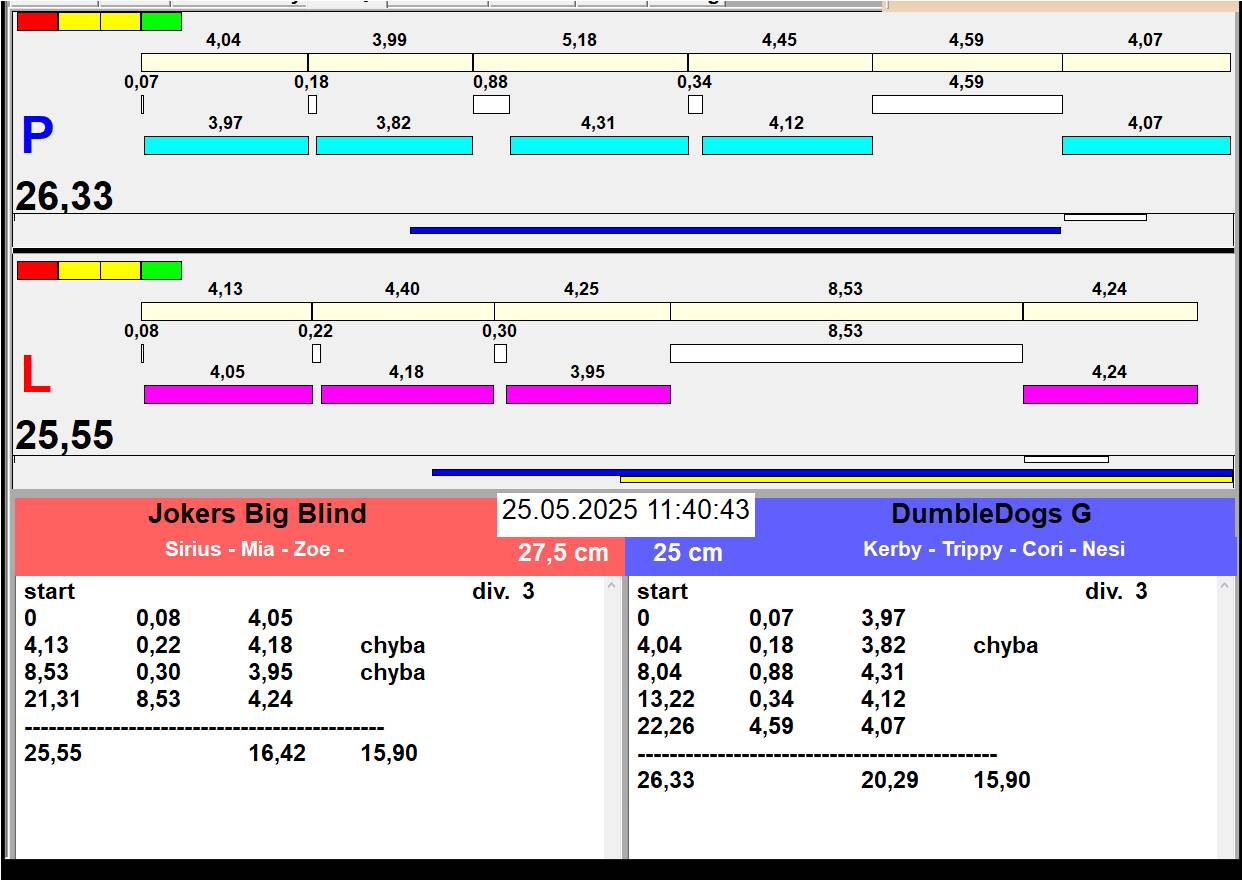Click chyba in the 4,04 row

click(x=1006, y=646)
